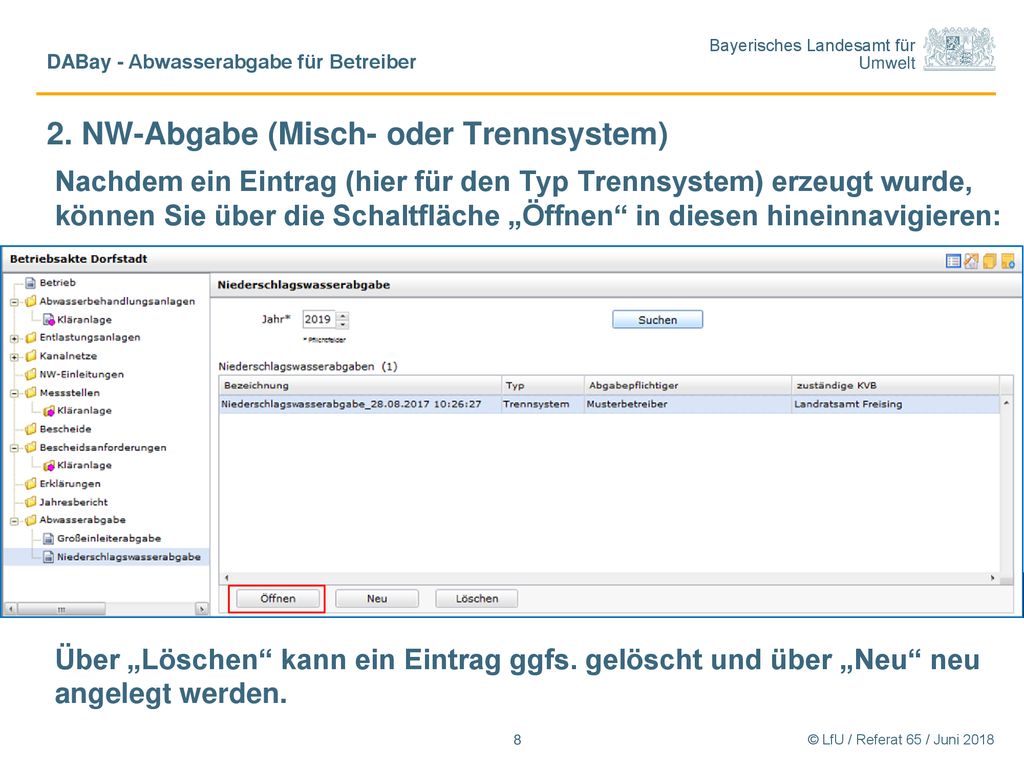Click the yellow stacked-pages icon in Betriebsakte header

[x=989, y=261]
